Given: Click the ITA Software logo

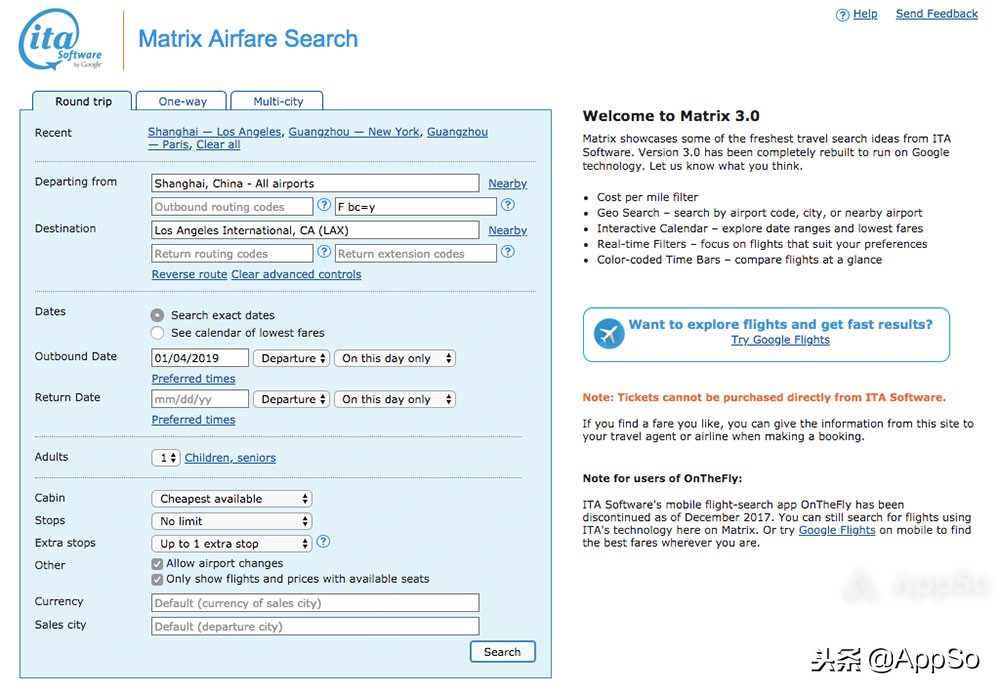Looking at the screenshot, I should pos(61,40).
